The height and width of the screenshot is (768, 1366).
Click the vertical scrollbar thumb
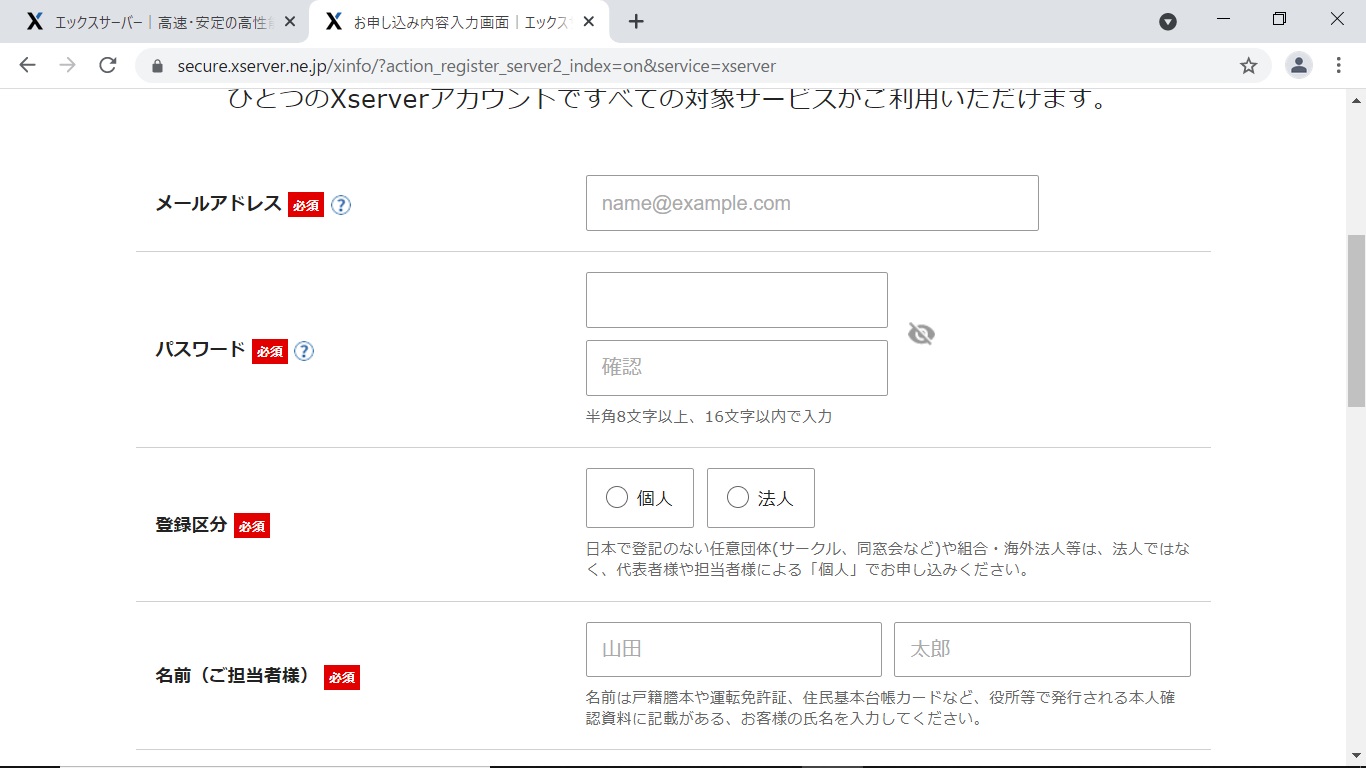click(x=1356, y=321)
